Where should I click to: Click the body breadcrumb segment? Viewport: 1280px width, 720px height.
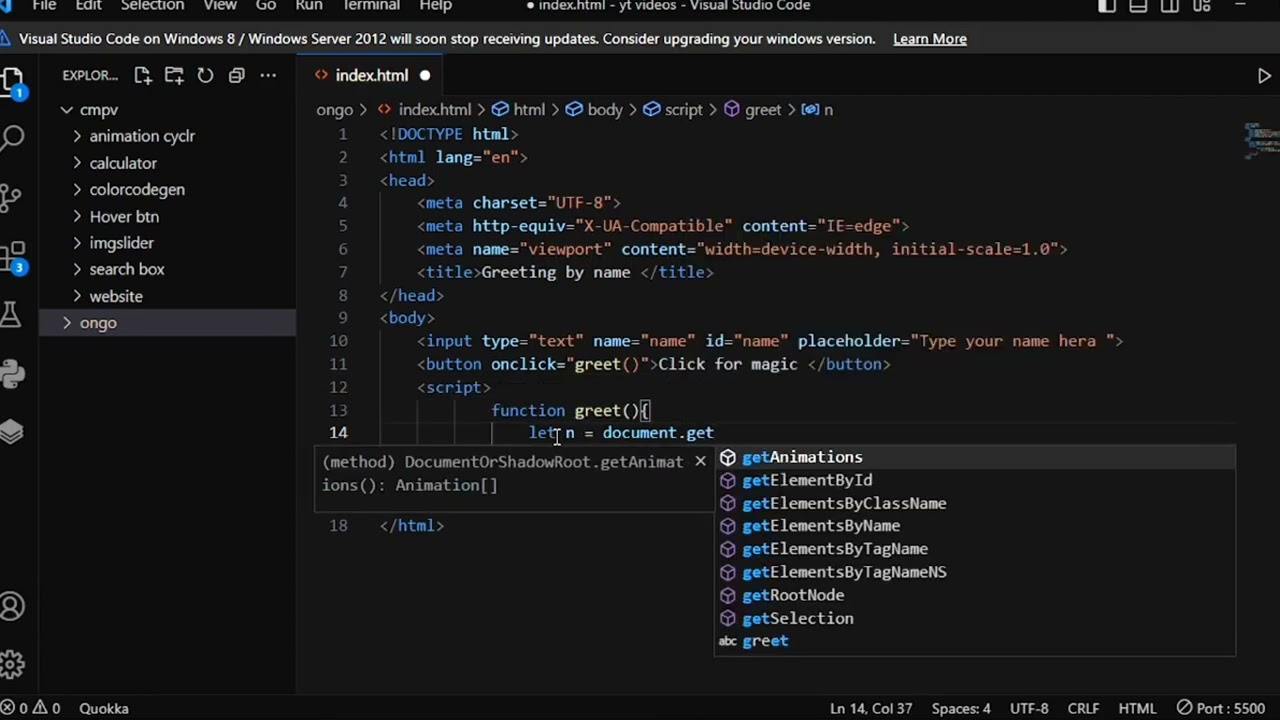click(x=594, y=110)
